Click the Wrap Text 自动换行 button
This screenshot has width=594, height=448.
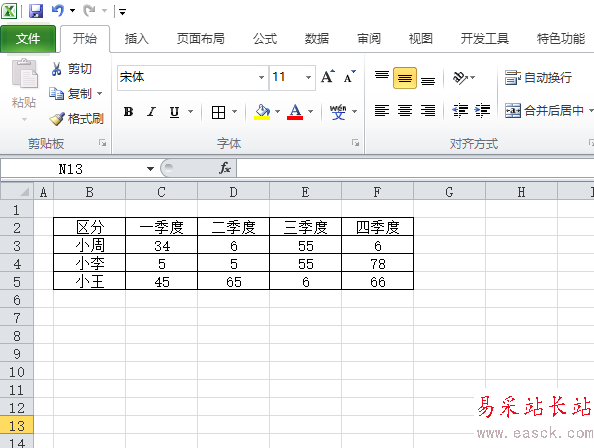(538, 78)
